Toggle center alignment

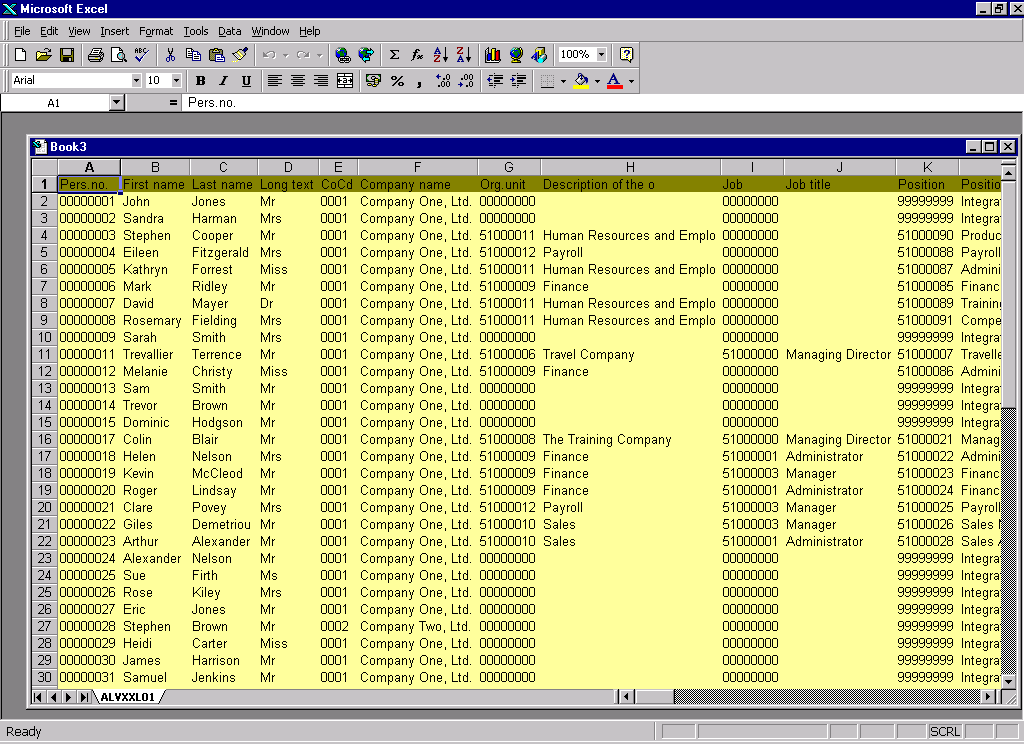coord(298,81)
